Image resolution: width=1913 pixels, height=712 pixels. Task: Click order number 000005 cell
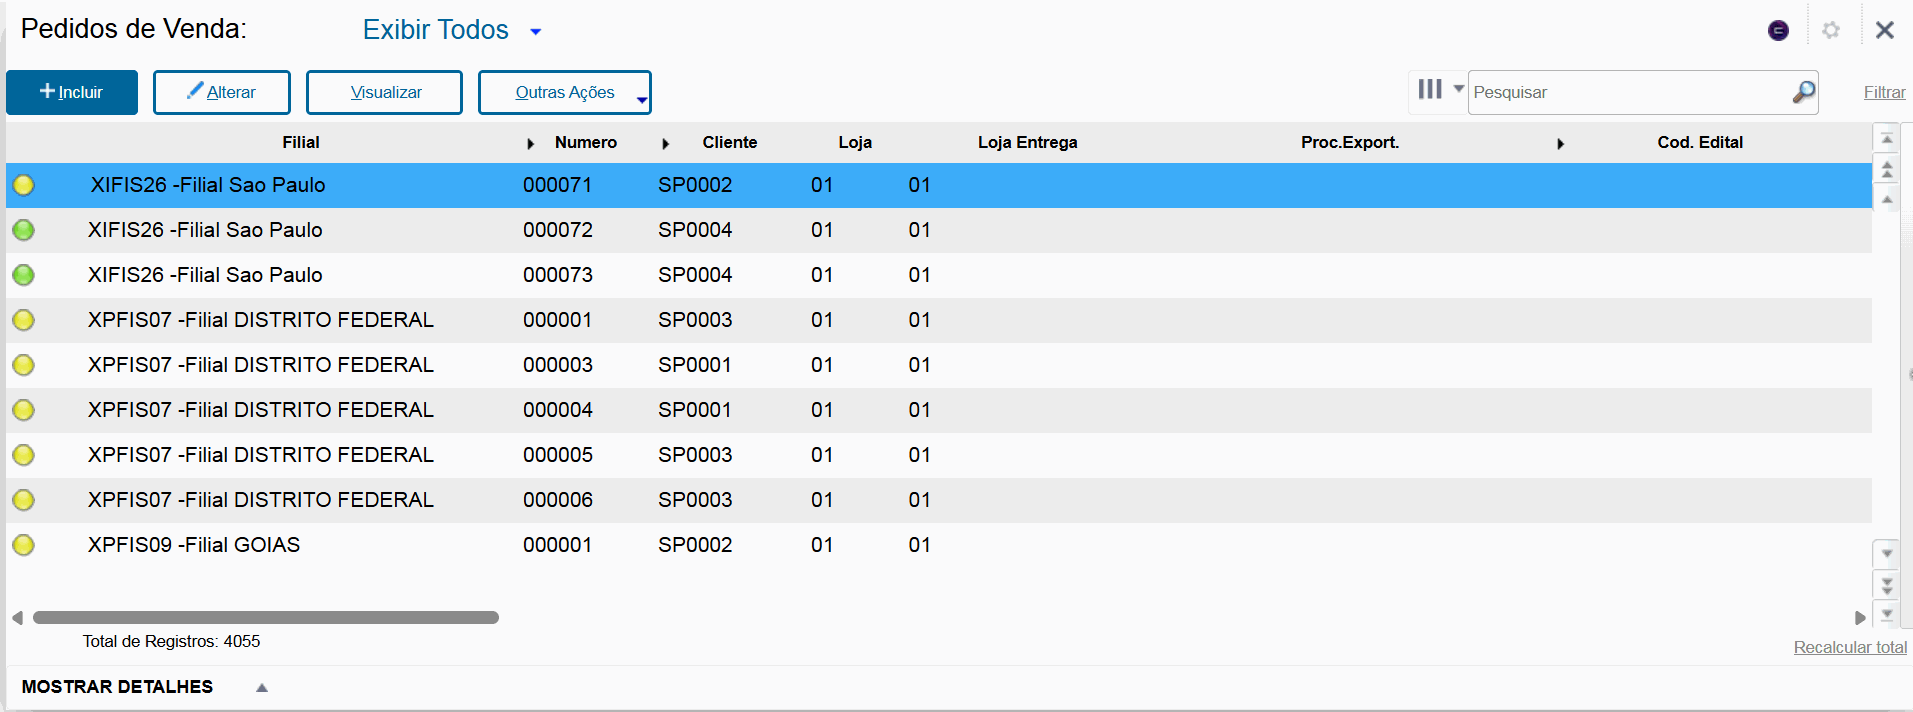(x=558, y=455)
